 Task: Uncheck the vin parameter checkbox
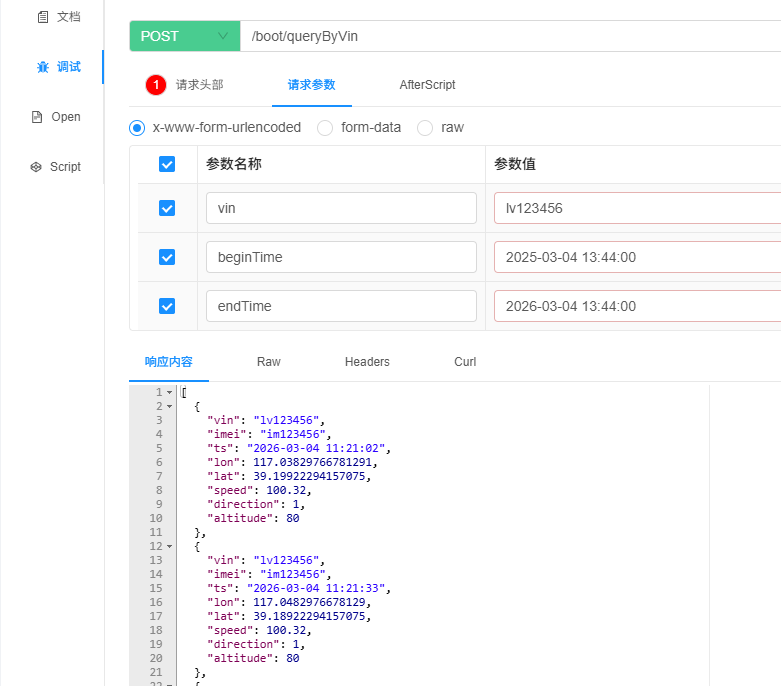coord(167,208)
